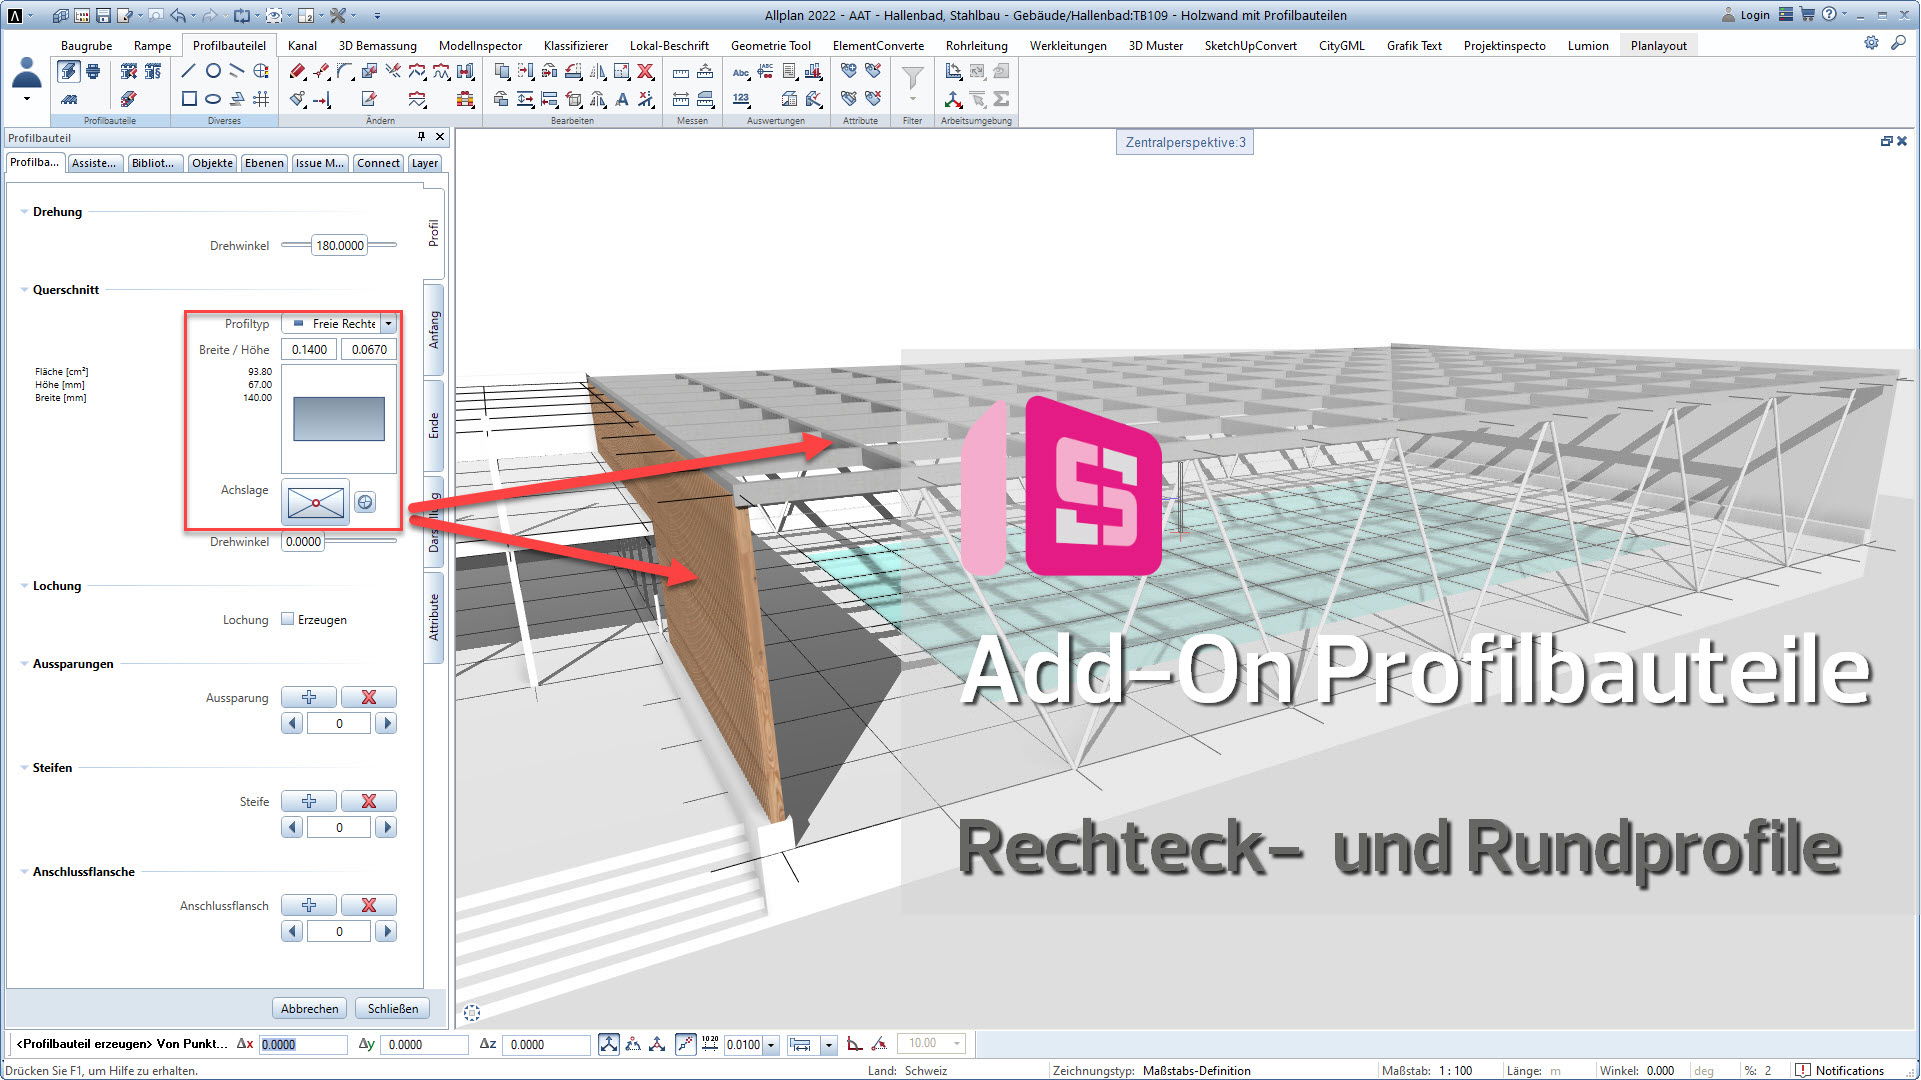
Task: Choose the Rectangle tool in Diverses
Action: click(189, 100)
